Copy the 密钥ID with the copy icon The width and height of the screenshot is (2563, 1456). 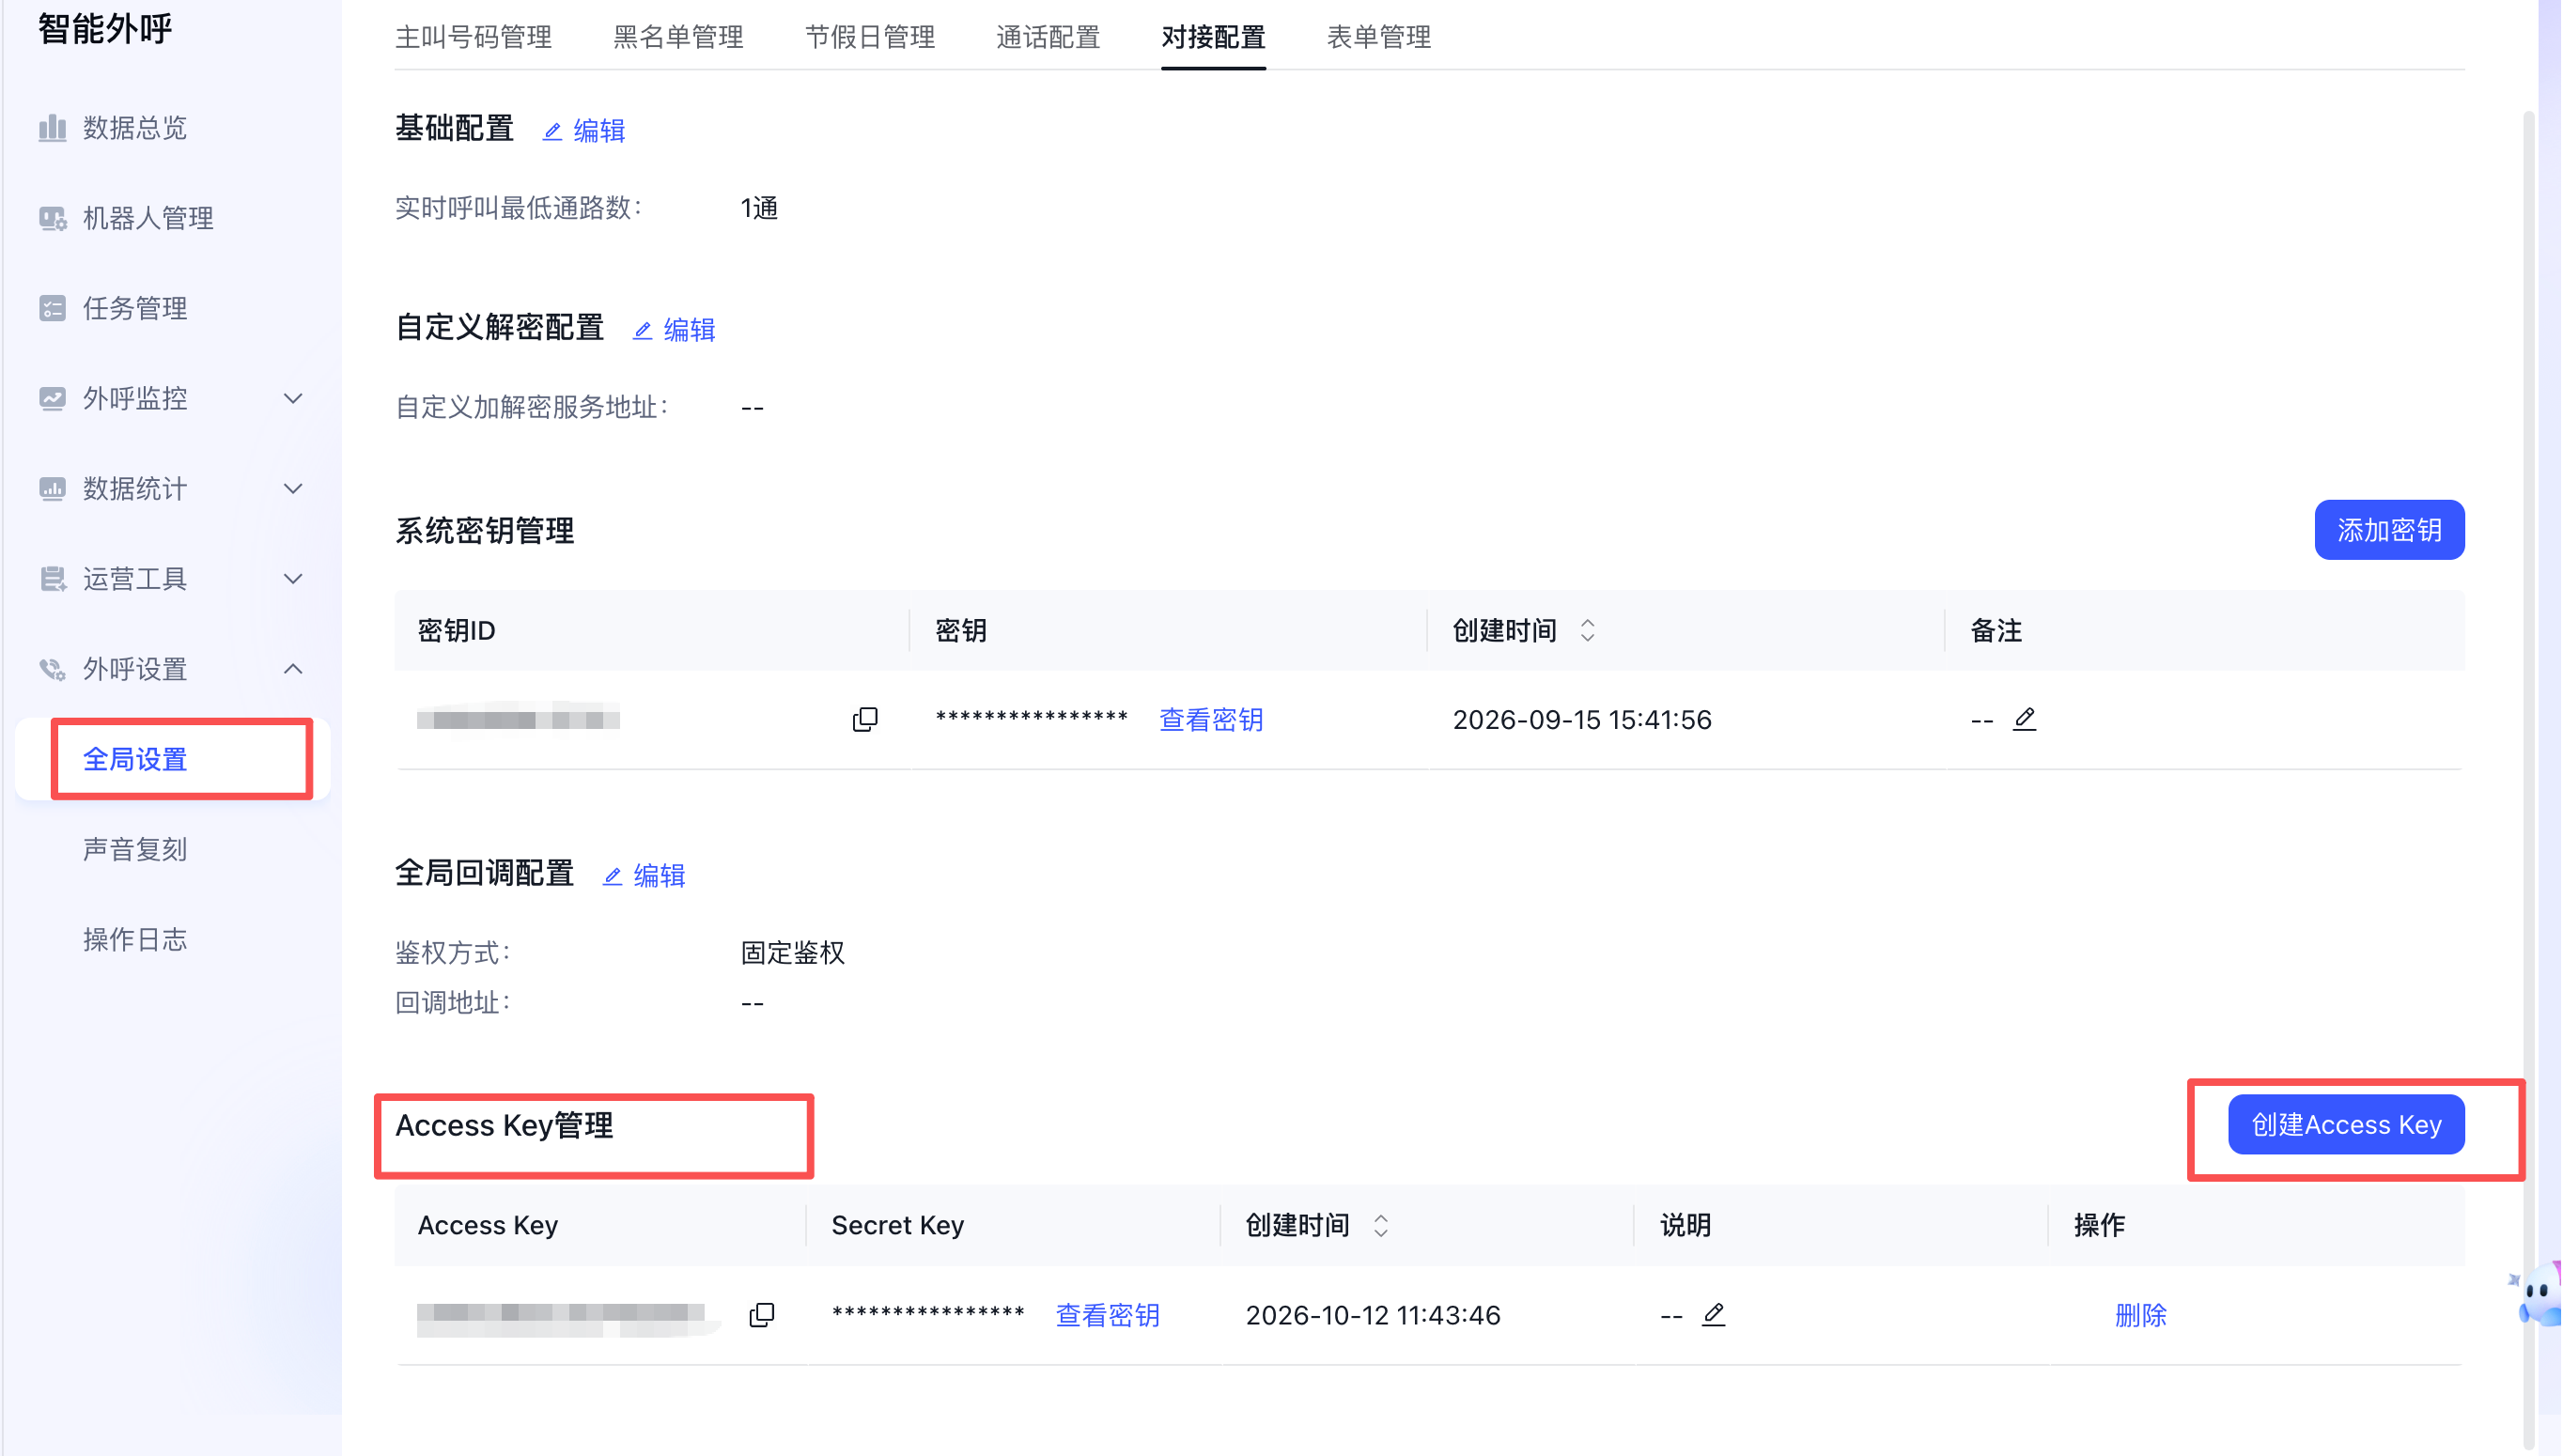point(865,719)
